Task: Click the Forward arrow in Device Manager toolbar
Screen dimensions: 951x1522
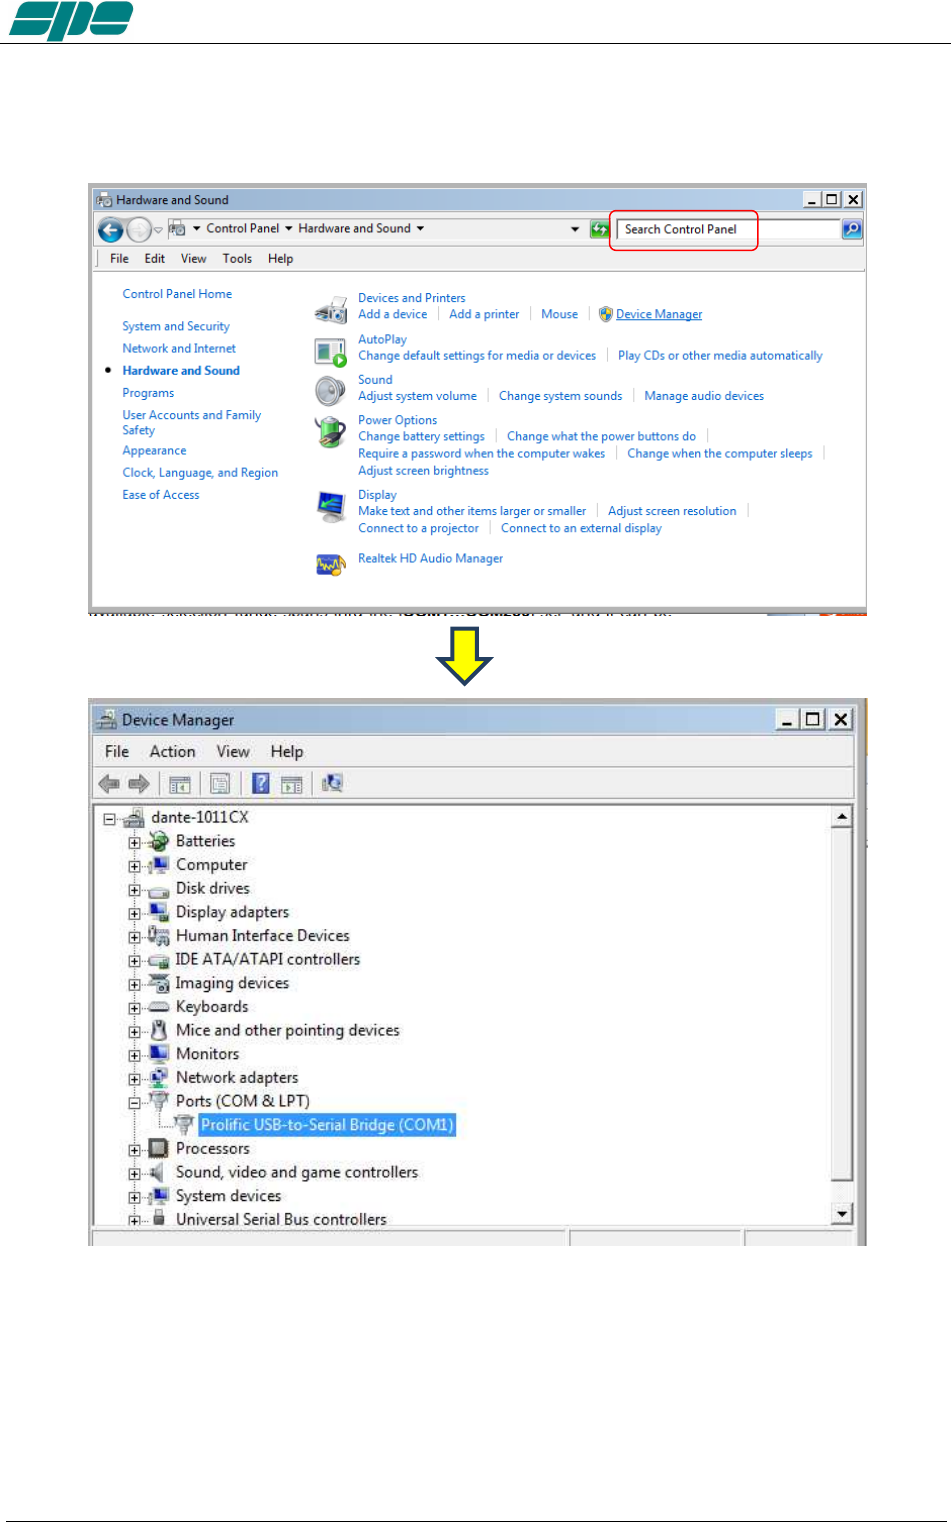Action: pyautogui.click(x=139, y=783)
